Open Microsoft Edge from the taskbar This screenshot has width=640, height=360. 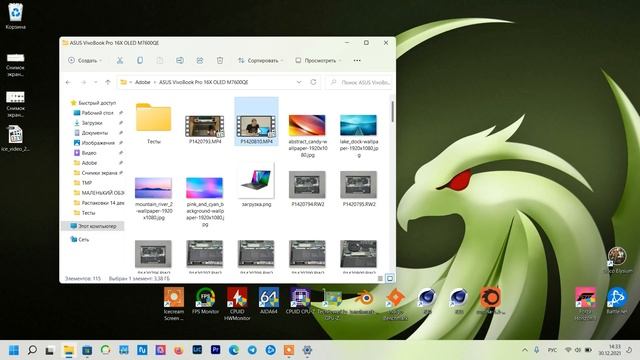click(x=234, y=350)
